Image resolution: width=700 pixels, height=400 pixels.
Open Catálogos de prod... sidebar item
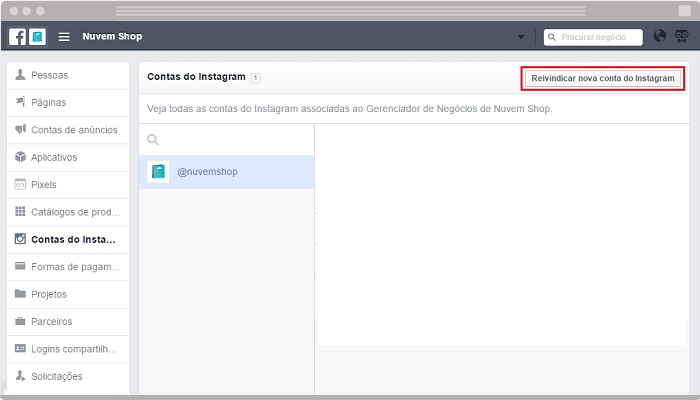(68, 212)
